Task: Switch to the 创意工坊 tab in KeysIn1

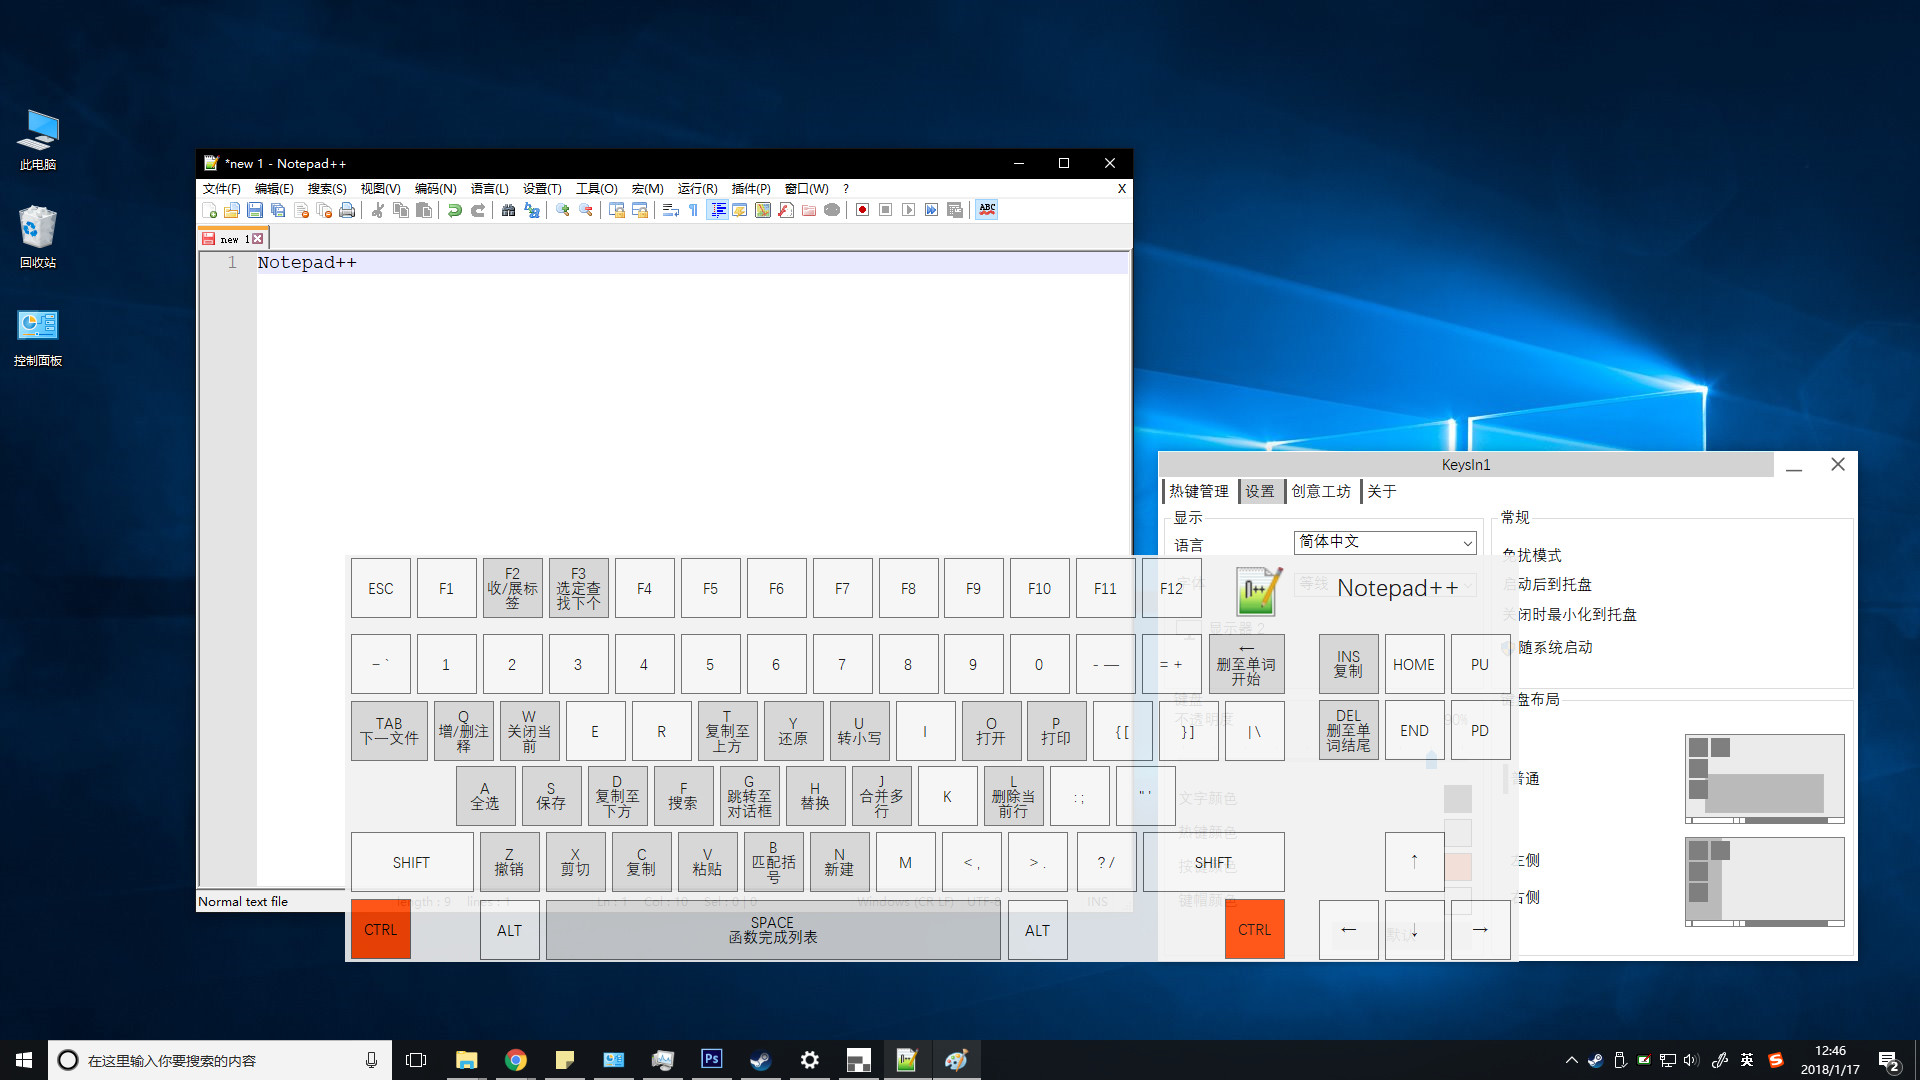Action: (1320, 491)
